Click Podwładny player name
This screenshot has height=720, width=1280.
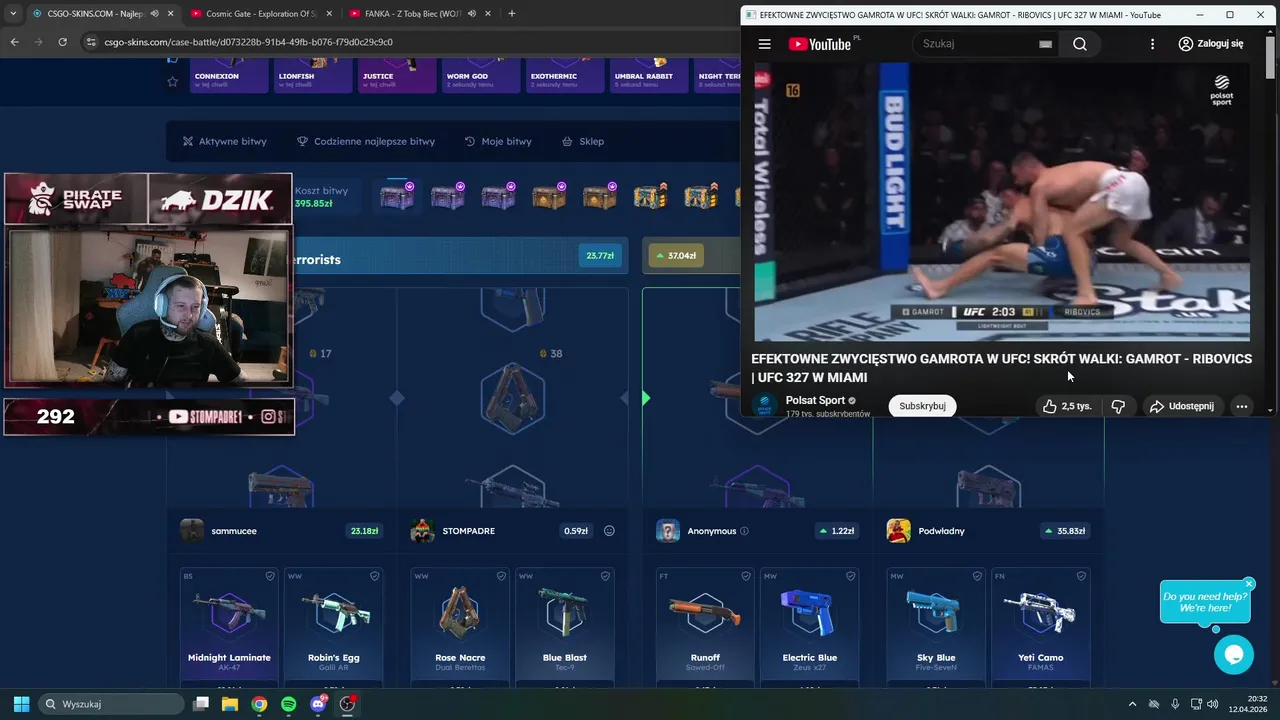click(x=941, y=531)
